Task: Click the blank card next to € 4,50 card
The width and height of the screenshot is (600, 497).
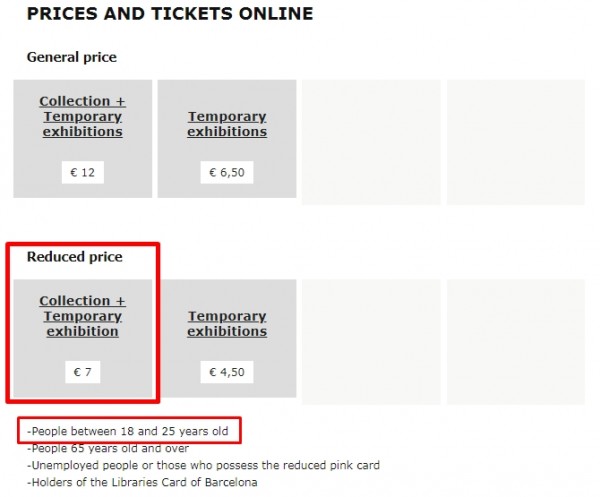Action: pyautogui.click(x=371, y=342)
